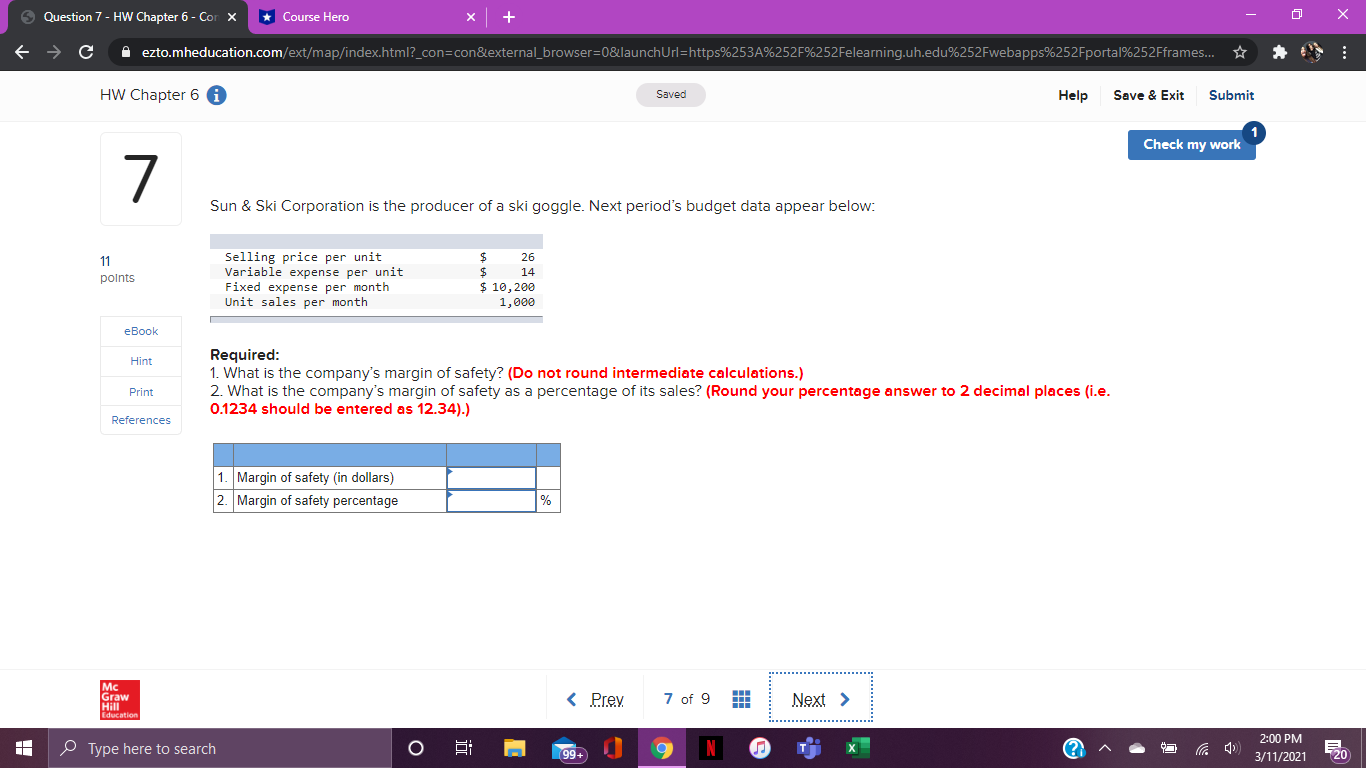Screen dimensions: 1366x768
Task: Submit the homework assignment
Action: click(1231, 95)
